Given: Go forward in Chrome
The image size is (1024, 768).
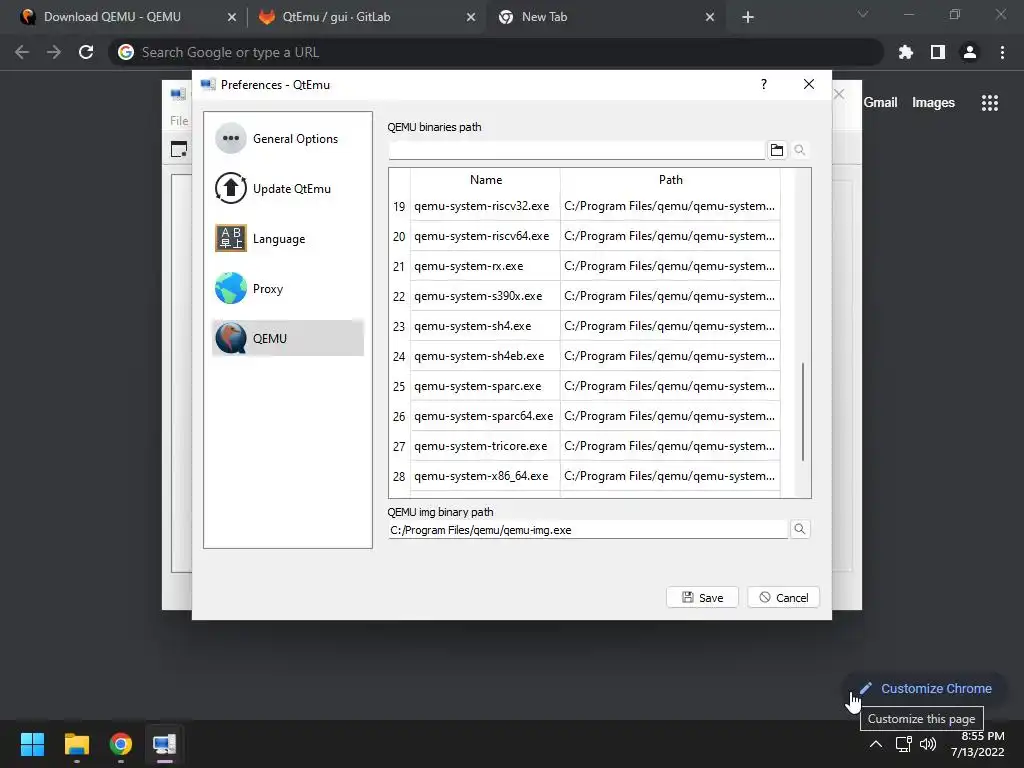Looking at the screenshot, I should coord(54,52).
